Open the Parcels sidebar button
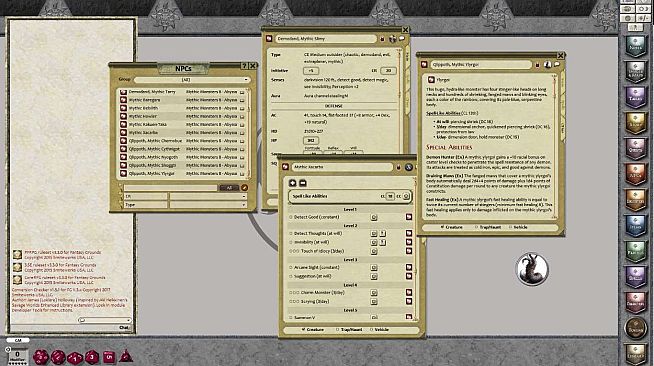 (x=635, y=251)
